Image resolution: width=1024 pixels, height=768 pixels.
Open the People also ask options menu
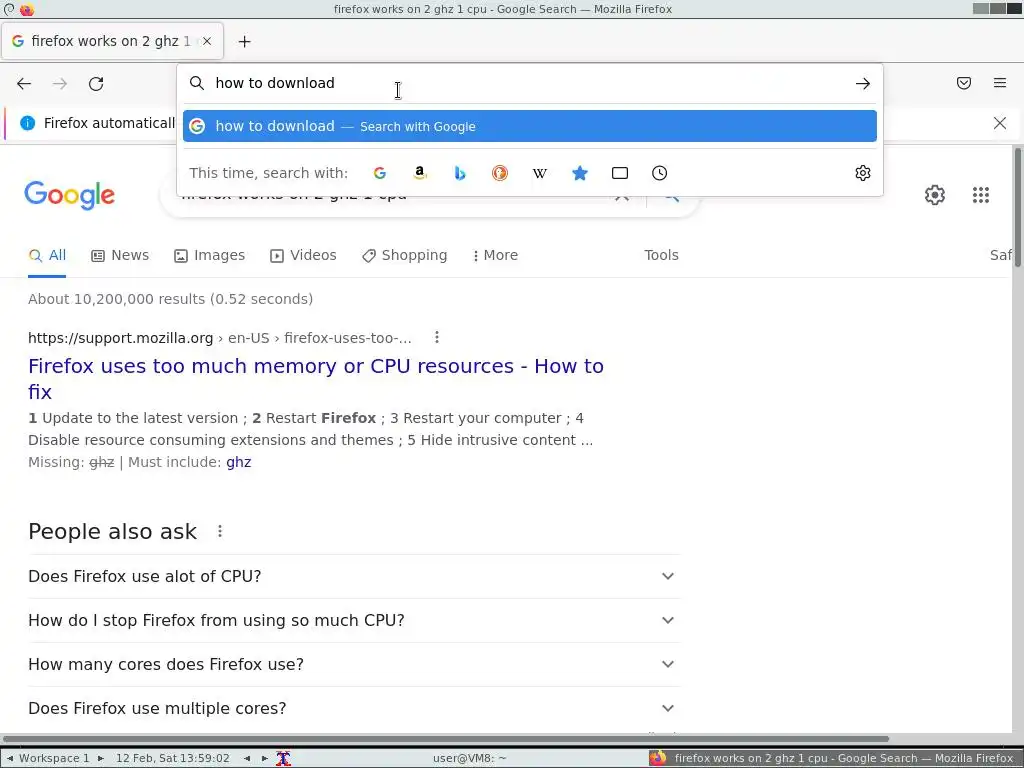coord(220,531)
